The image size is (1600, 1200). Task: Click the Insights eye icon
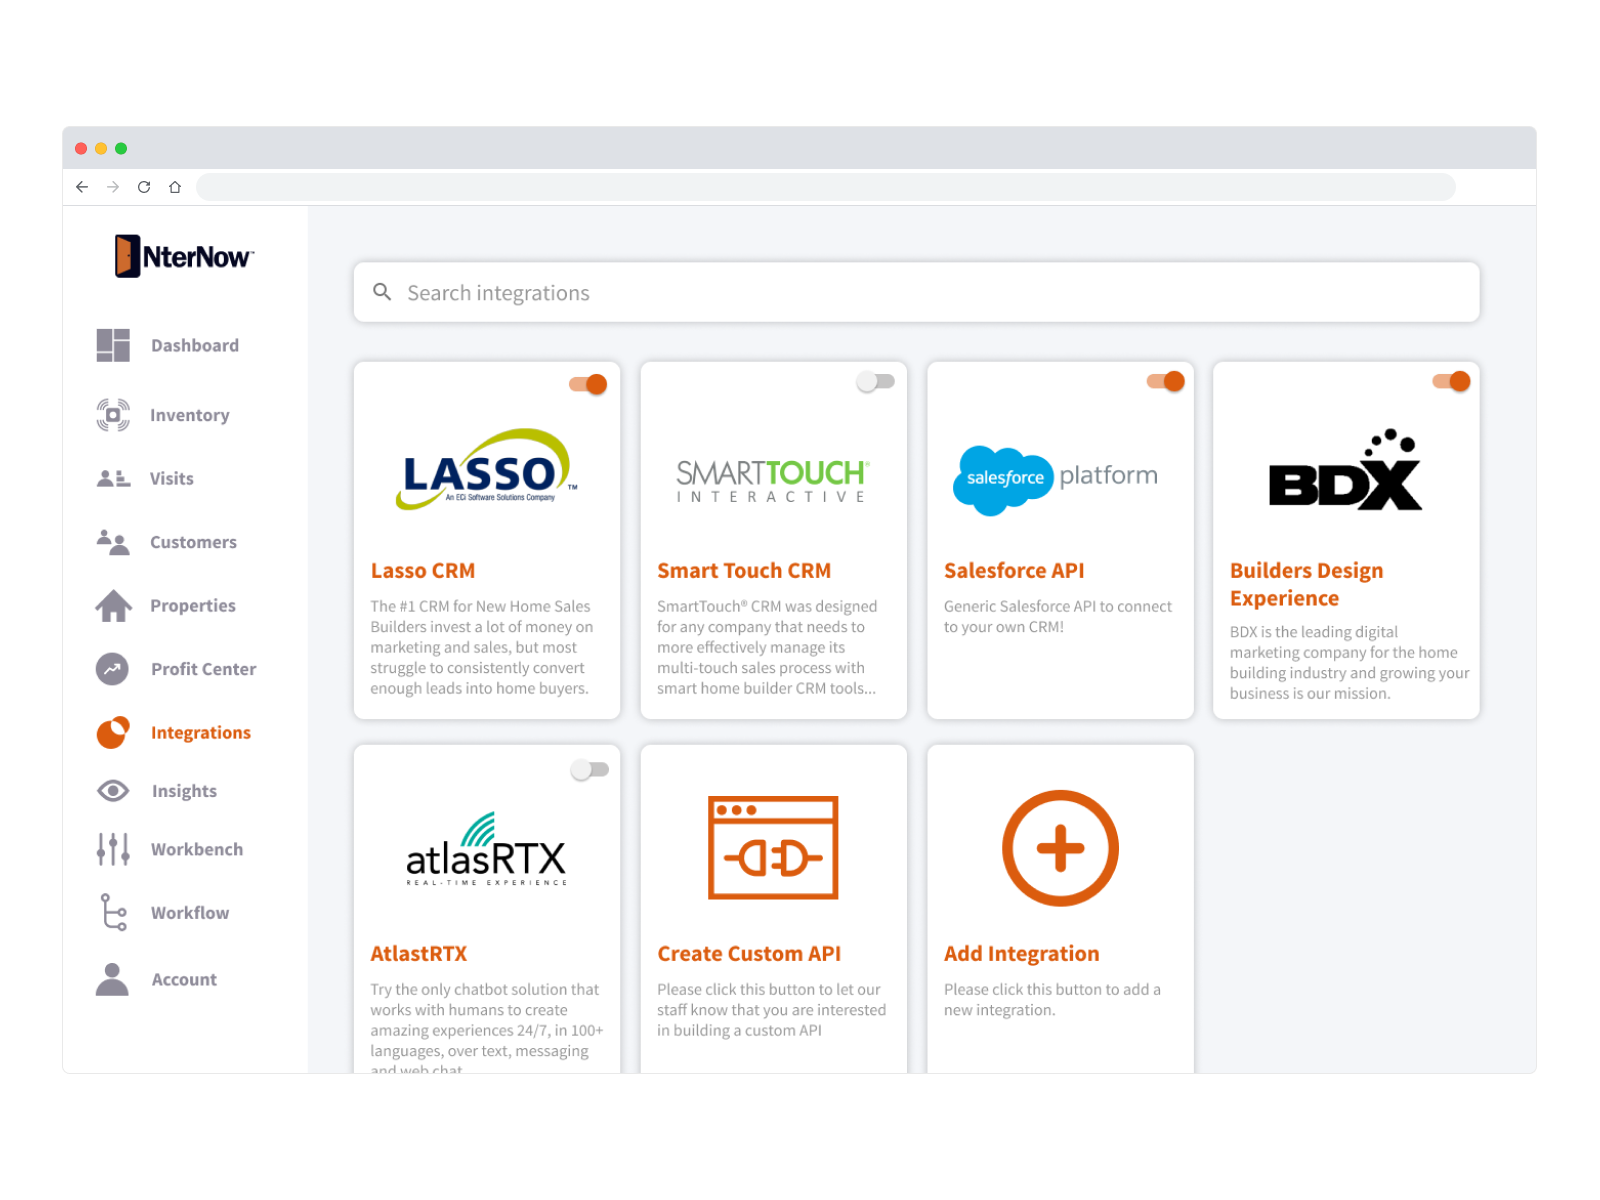(113, 791)
